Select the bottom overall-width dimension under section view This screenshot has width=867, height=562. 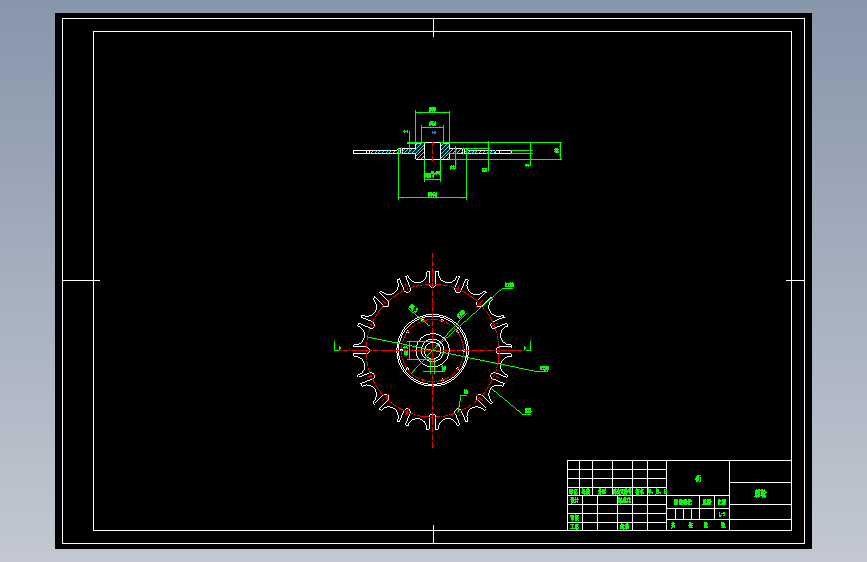(432, 195)
